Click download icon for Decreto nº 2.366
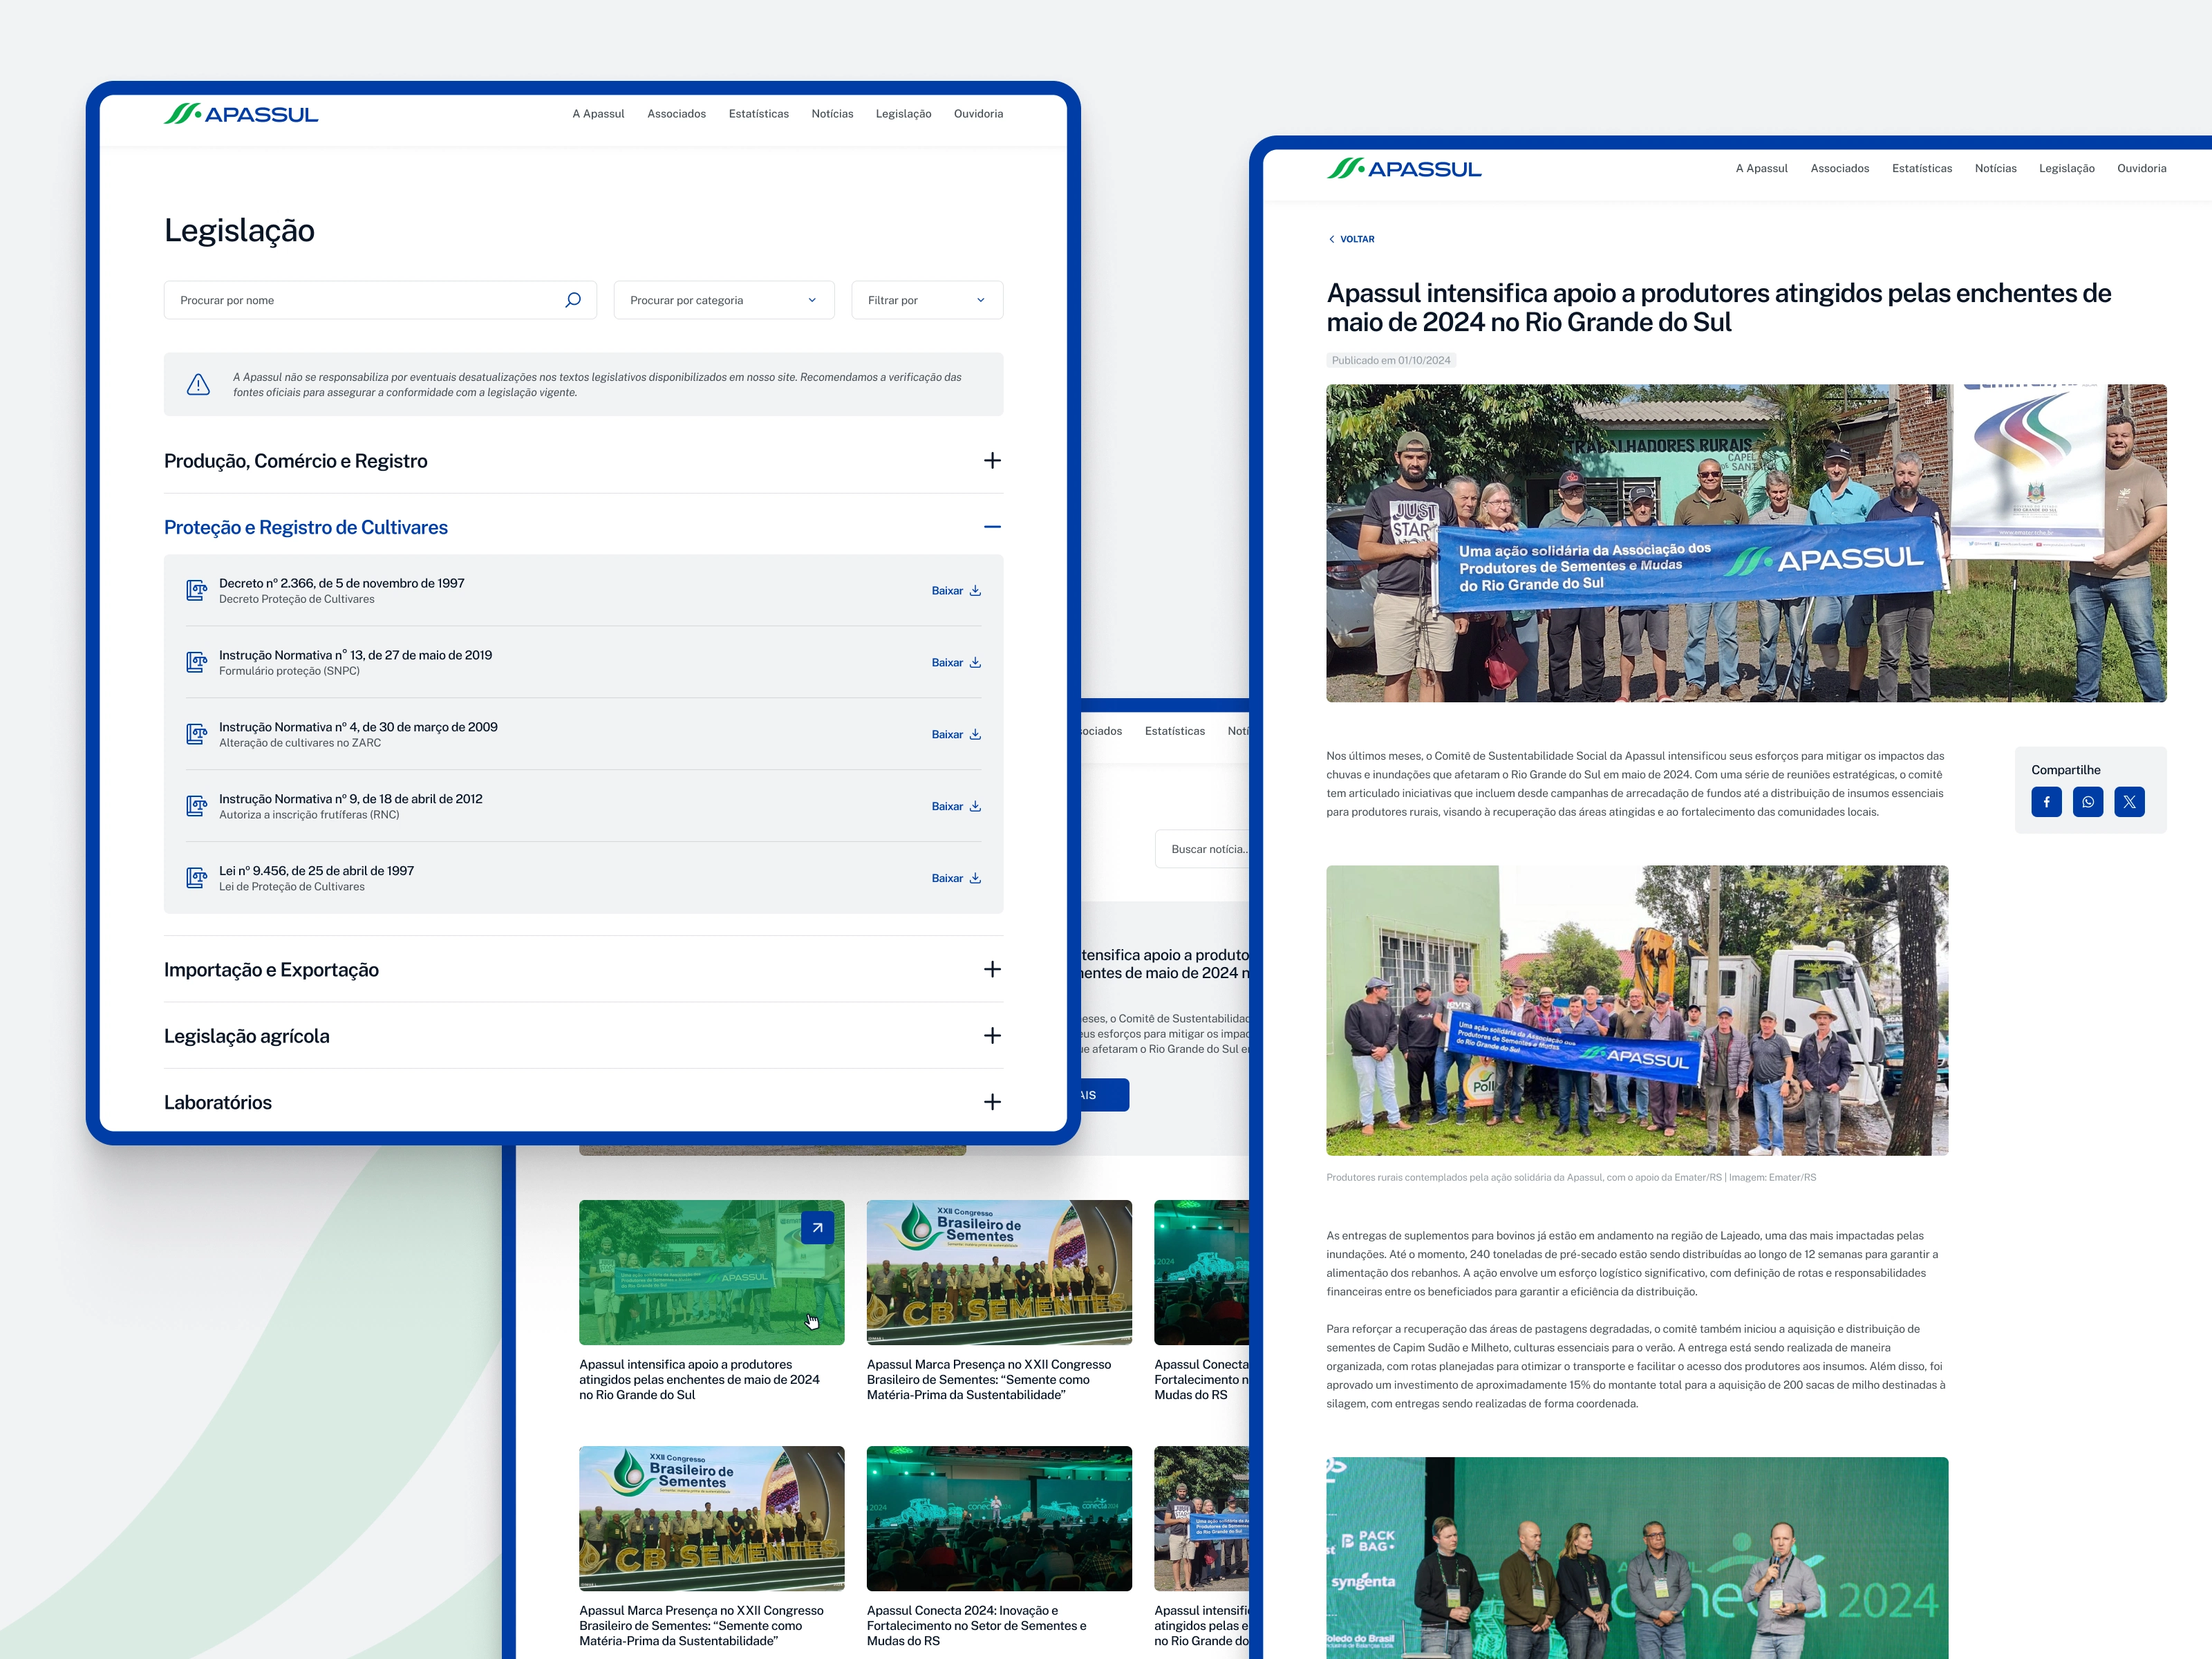Screen dimensions: 2212x1659 [976, 591]
